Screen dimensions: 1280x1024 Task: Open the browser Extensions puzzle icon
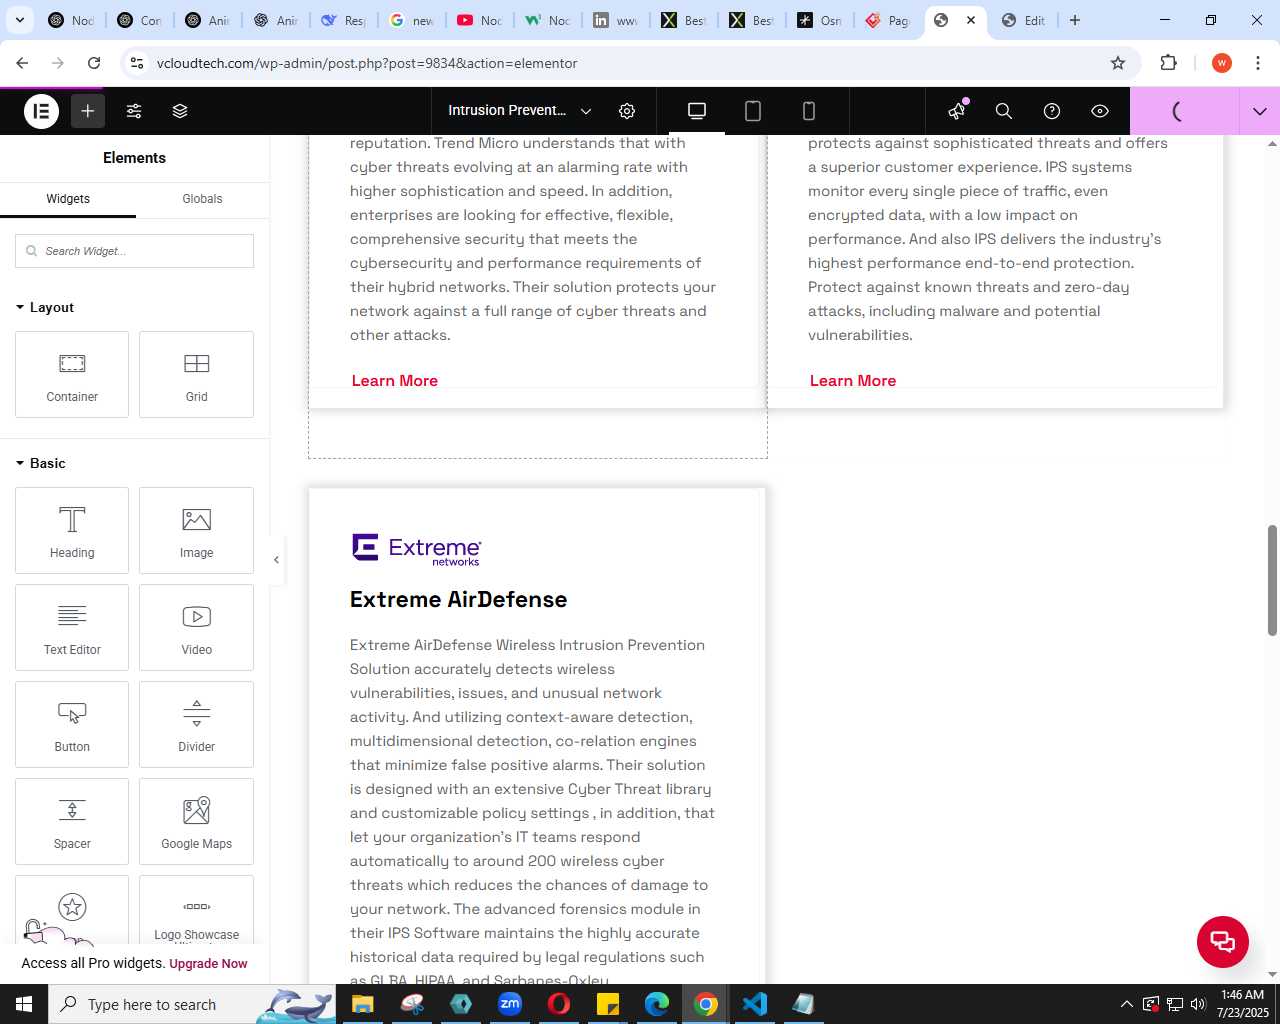[x=1169, y=63]
